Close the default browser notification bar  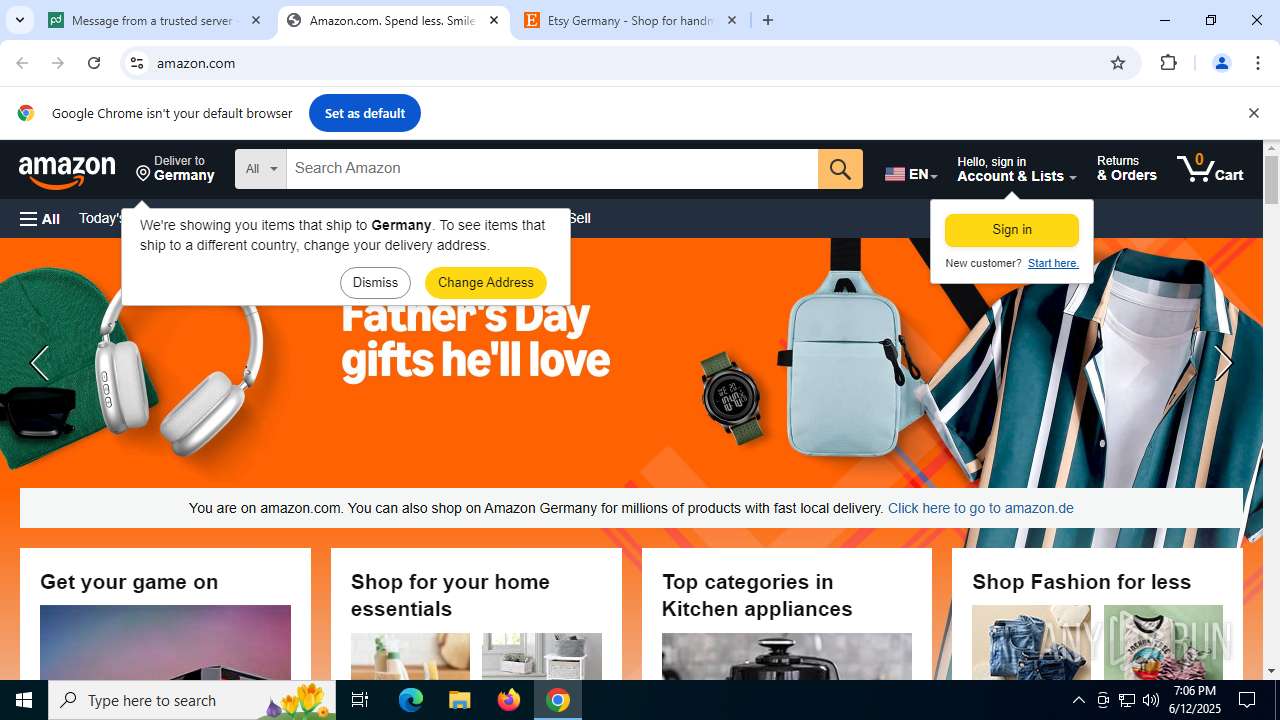(x=1253, y=113)
